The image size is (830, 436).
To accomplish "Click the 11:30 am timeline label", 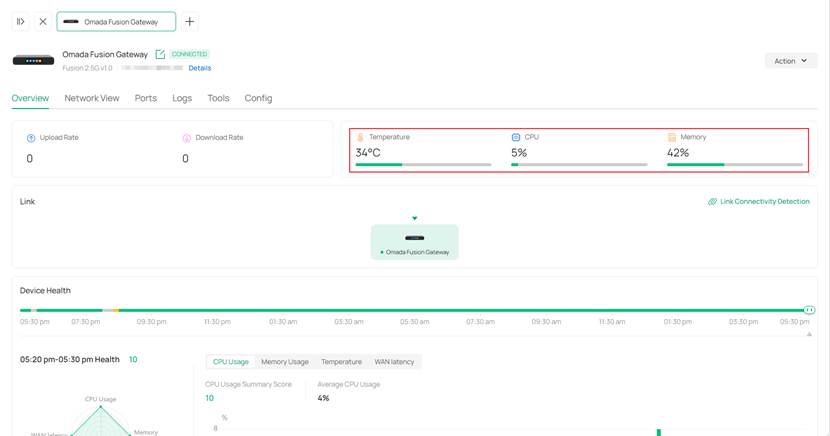I will (612, 322).
